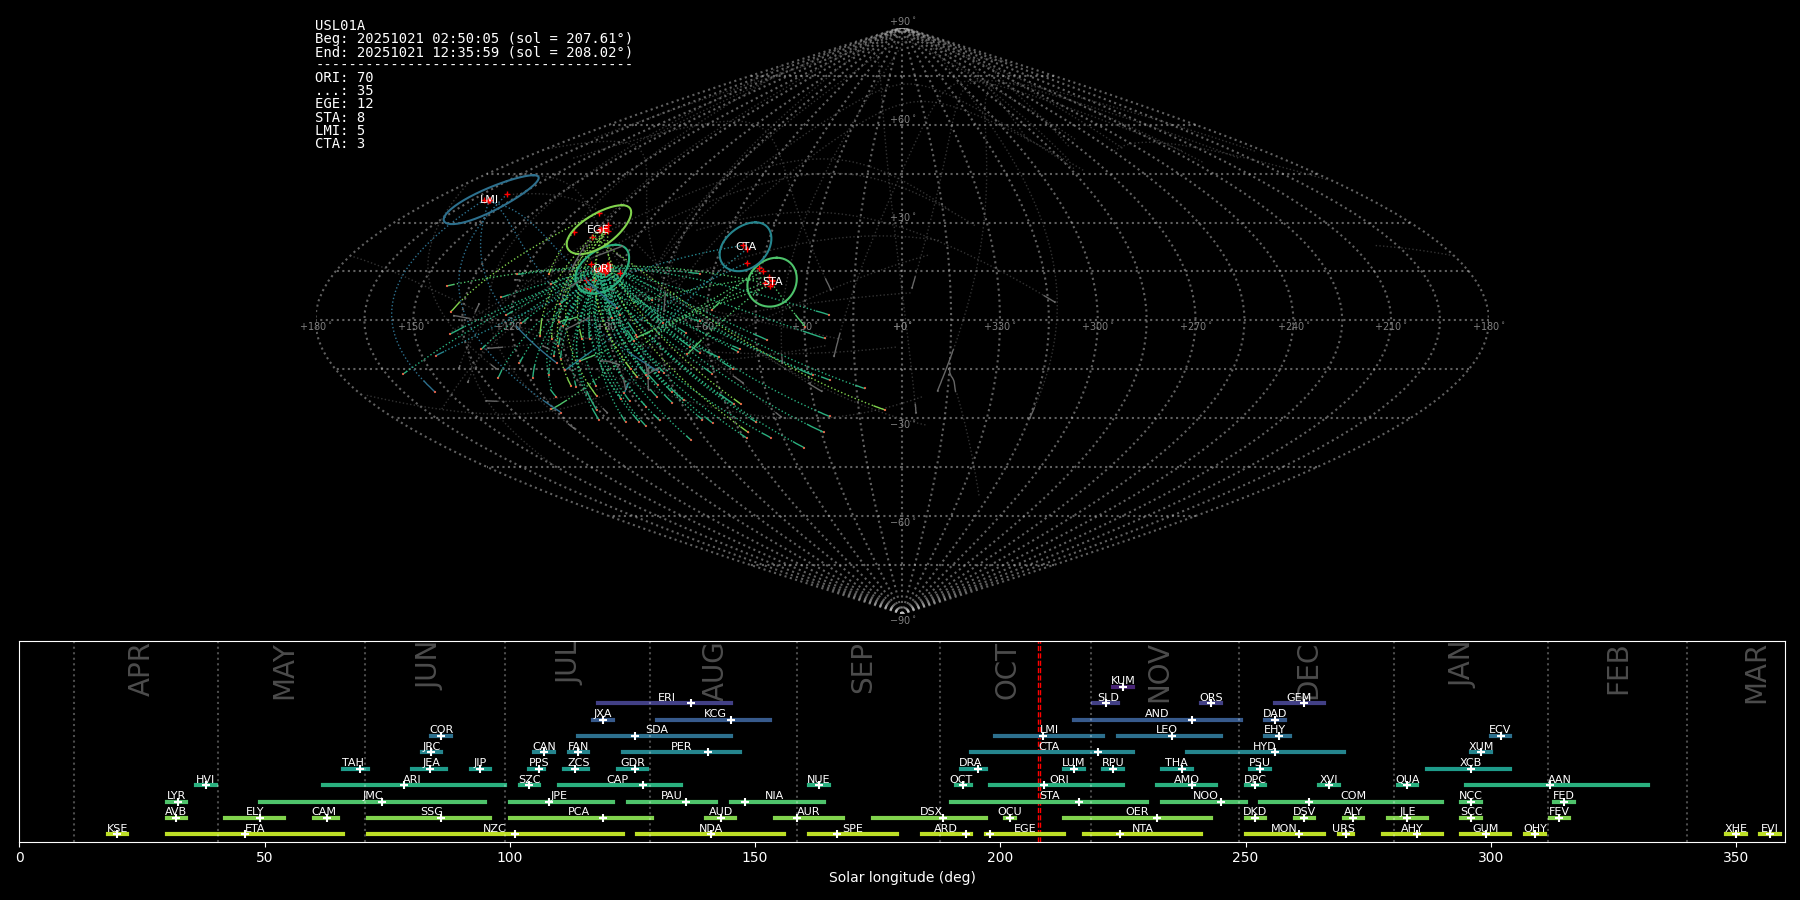The image size is (1800, 900).
Task: Click the NOO shower bar in timeline
Action: click(1204, 802)
